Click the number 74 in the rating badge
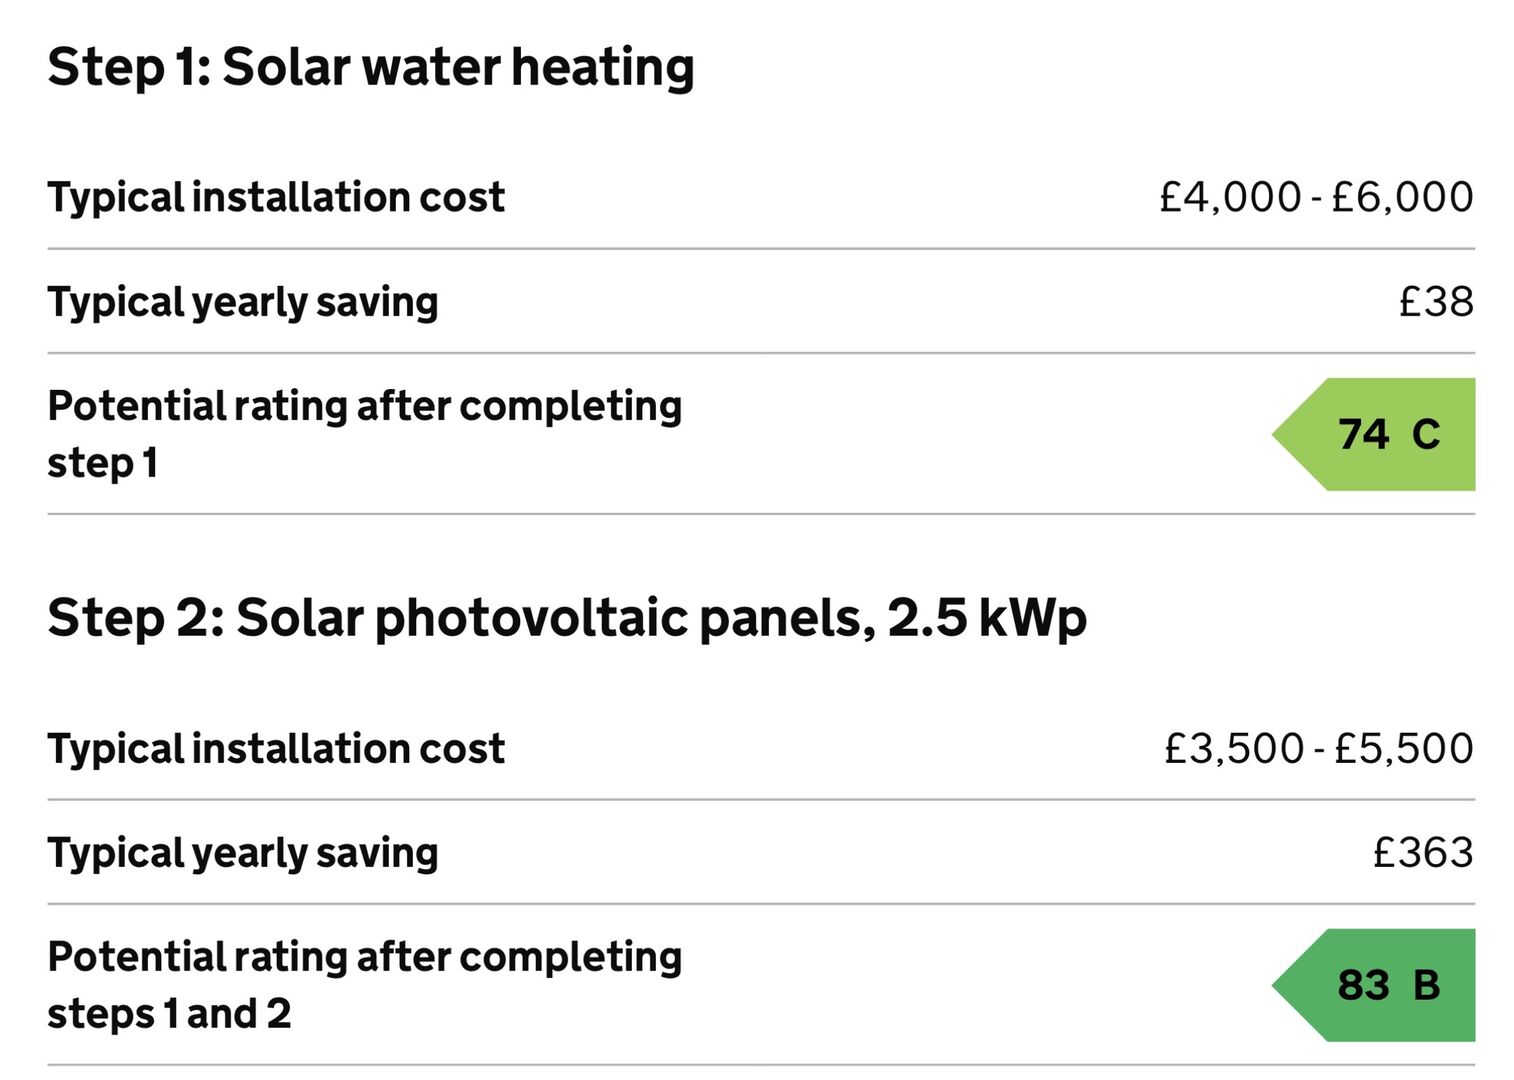This screenshot has height=1080, width=1514. (x=1363, y=435)
